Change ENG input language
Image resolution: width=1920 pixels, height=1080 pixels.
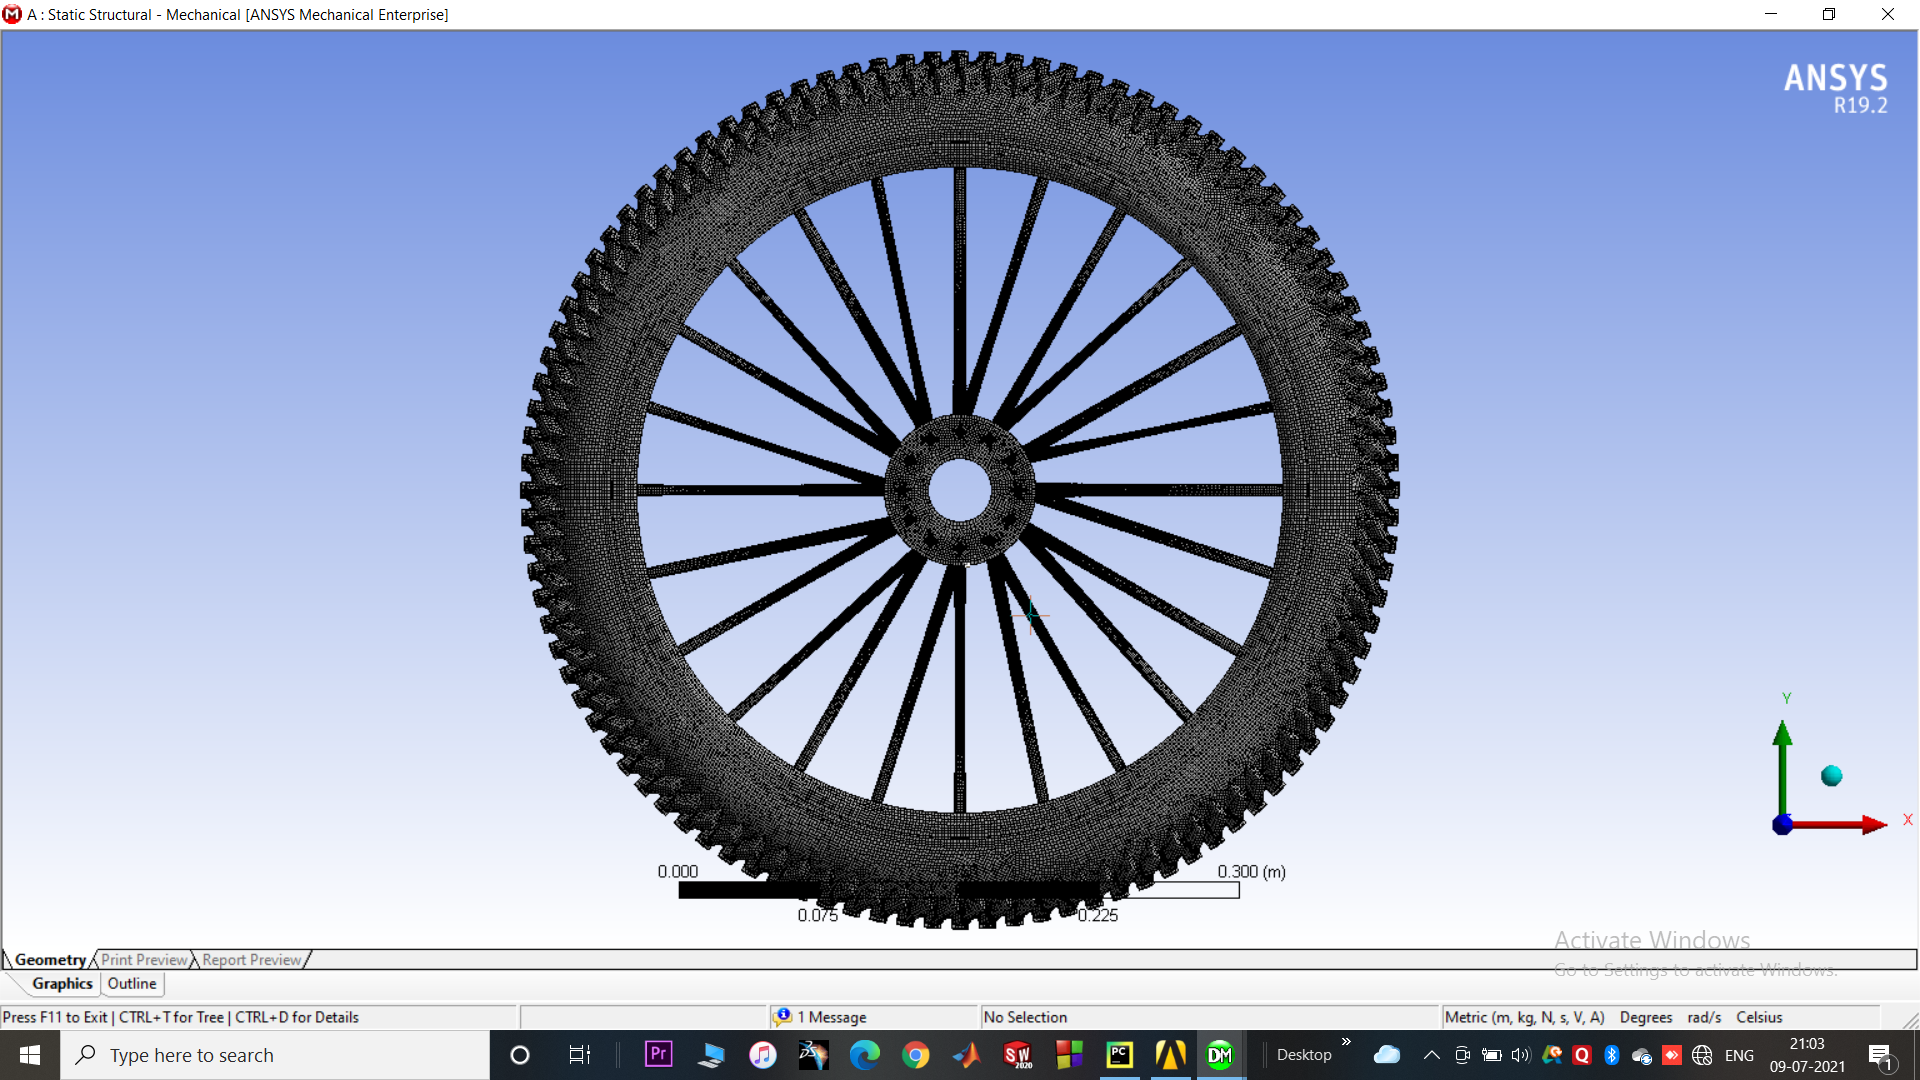point(1739,1055)
